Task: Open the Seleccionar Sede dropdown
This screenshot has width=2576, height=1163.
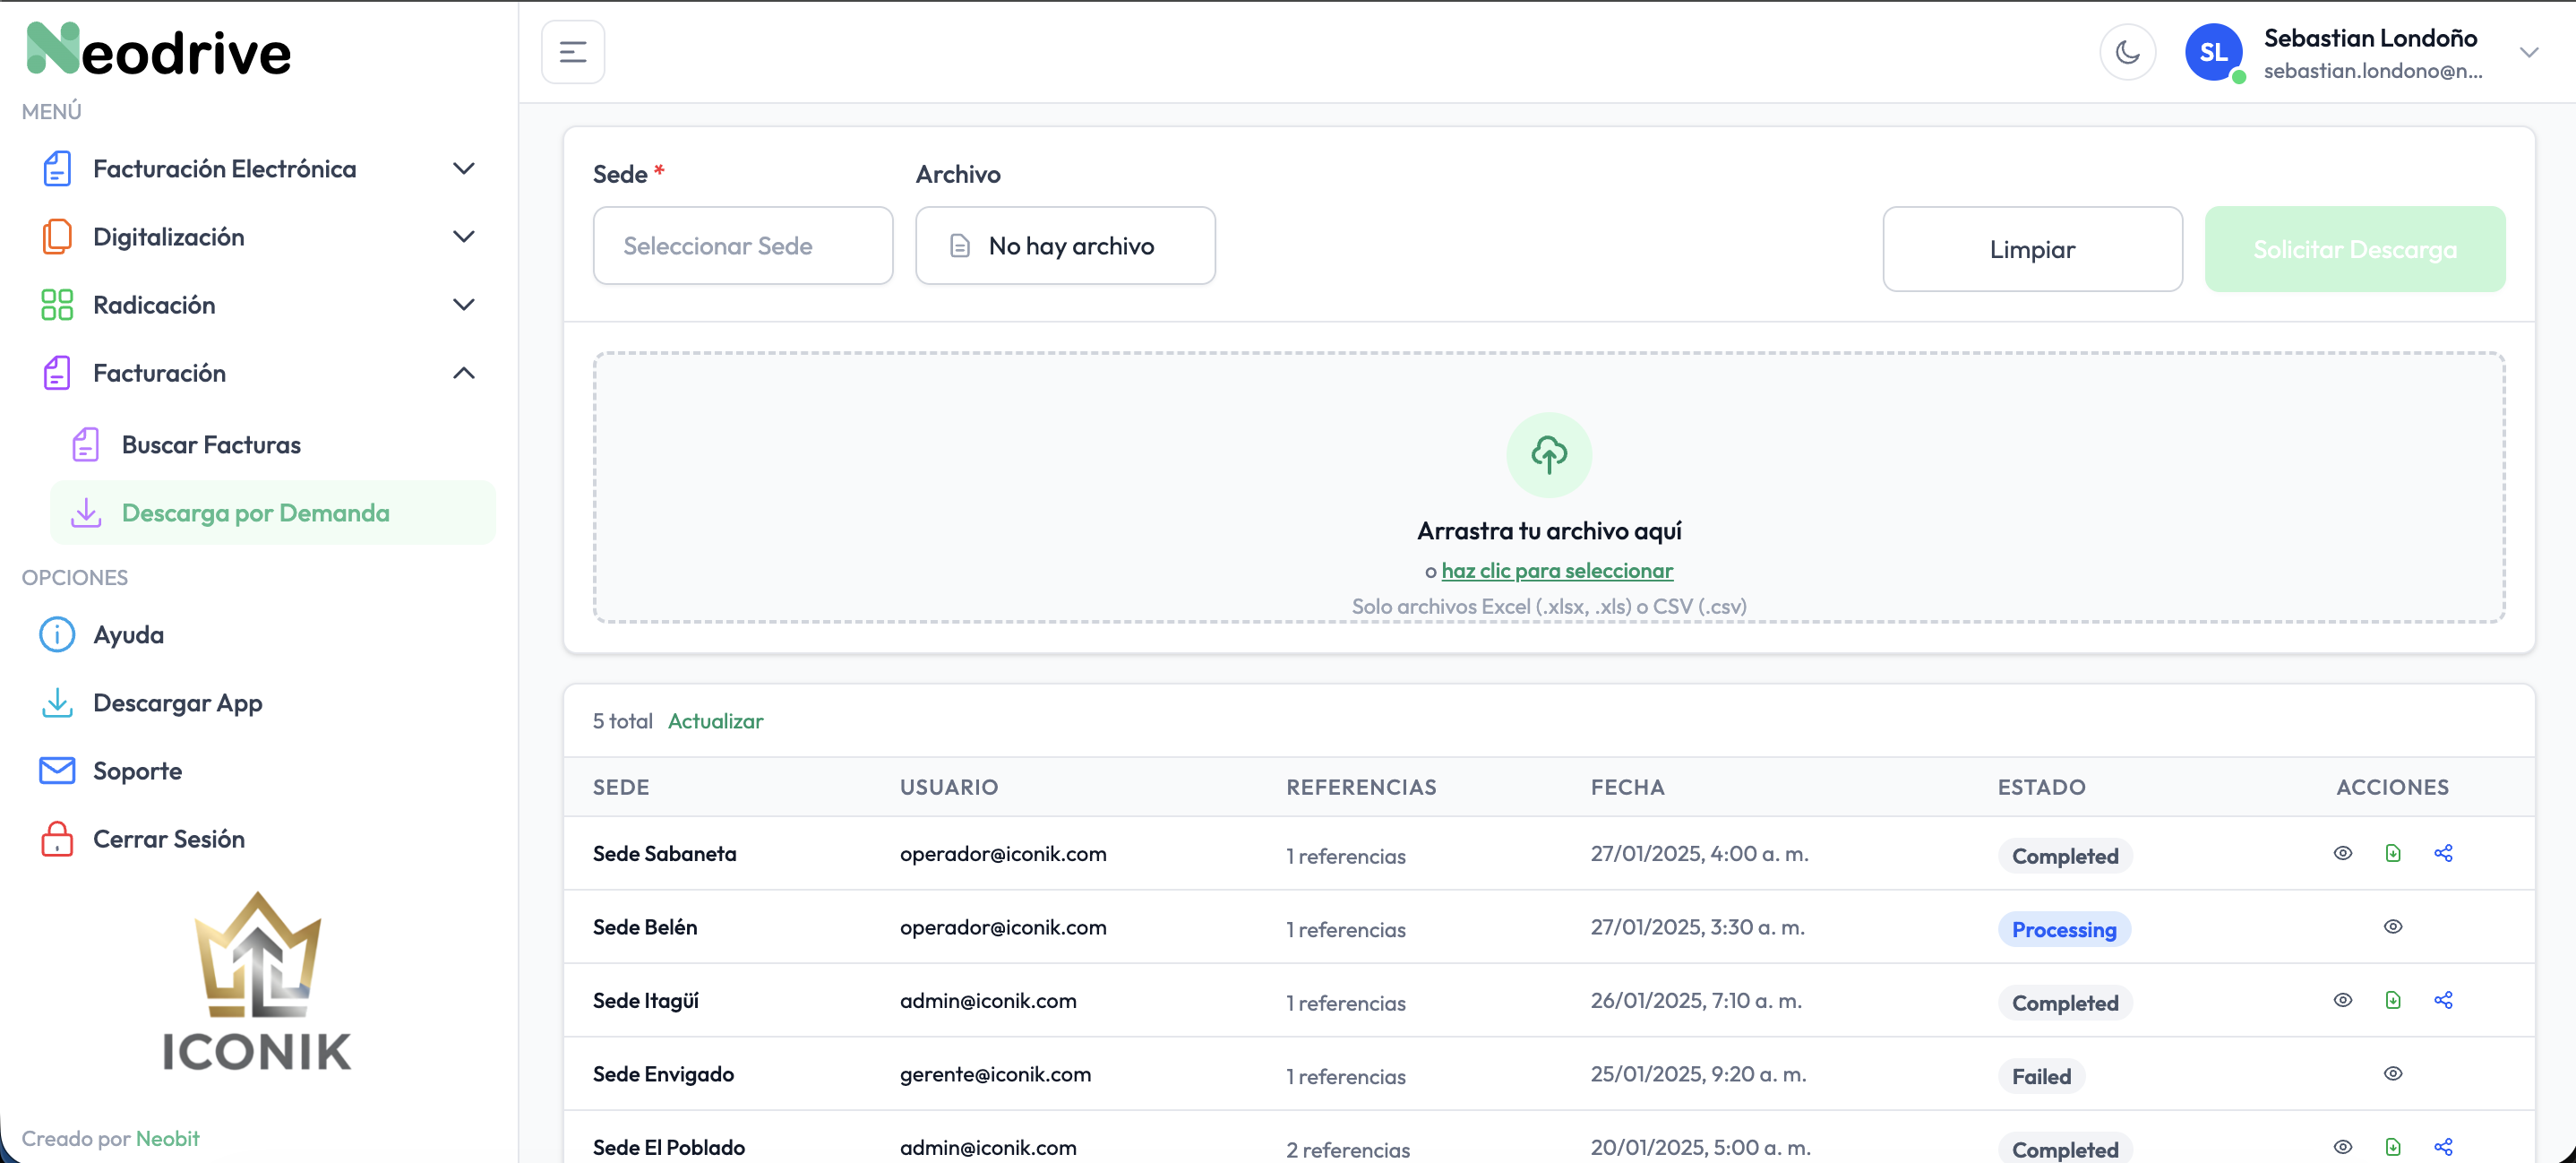Action: click(x=742, y=246)
